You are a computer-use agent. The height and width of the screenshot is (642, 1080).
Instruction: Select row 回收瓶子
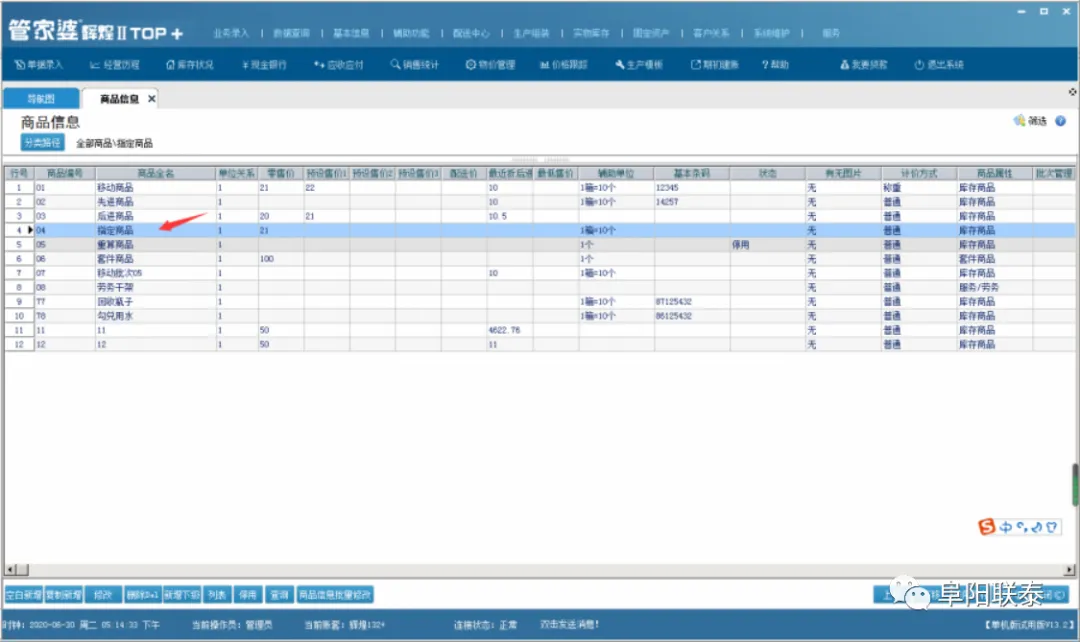pyautogui.click(x=540, y=302)
